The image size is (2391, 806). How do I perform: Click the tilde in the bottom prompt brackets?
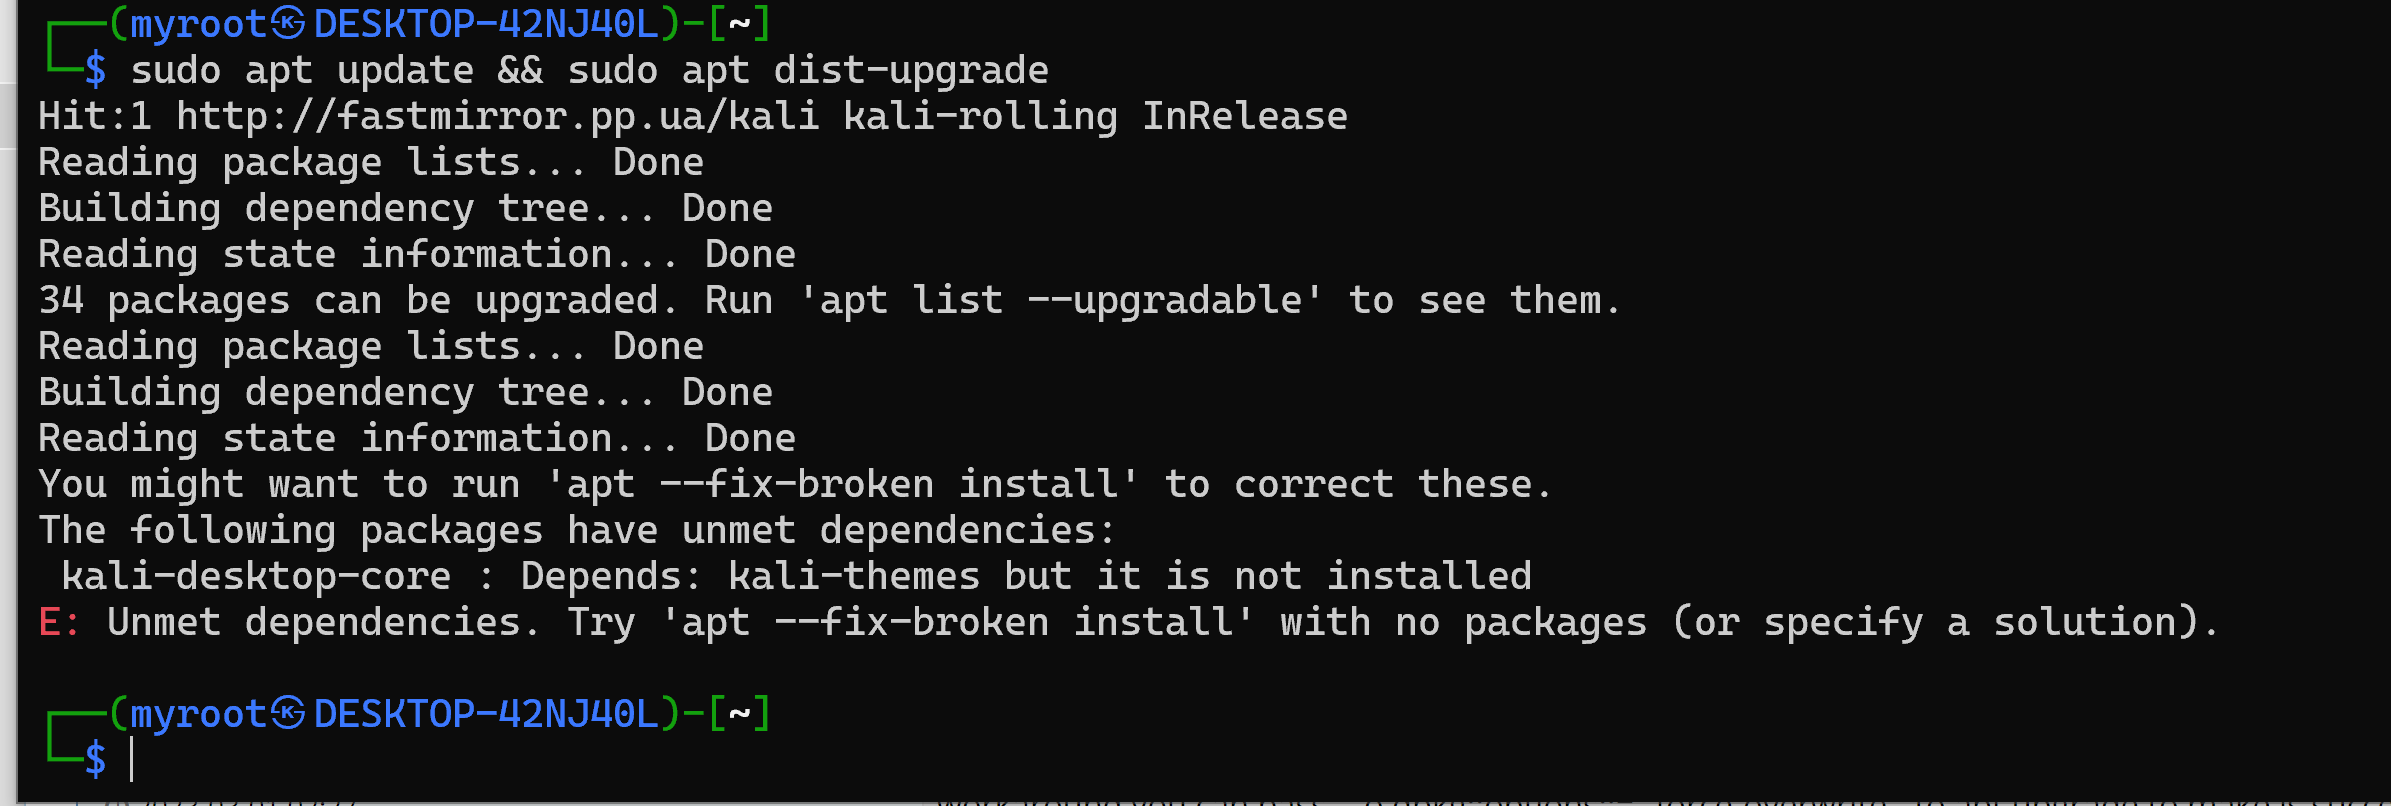coord(739,713)
